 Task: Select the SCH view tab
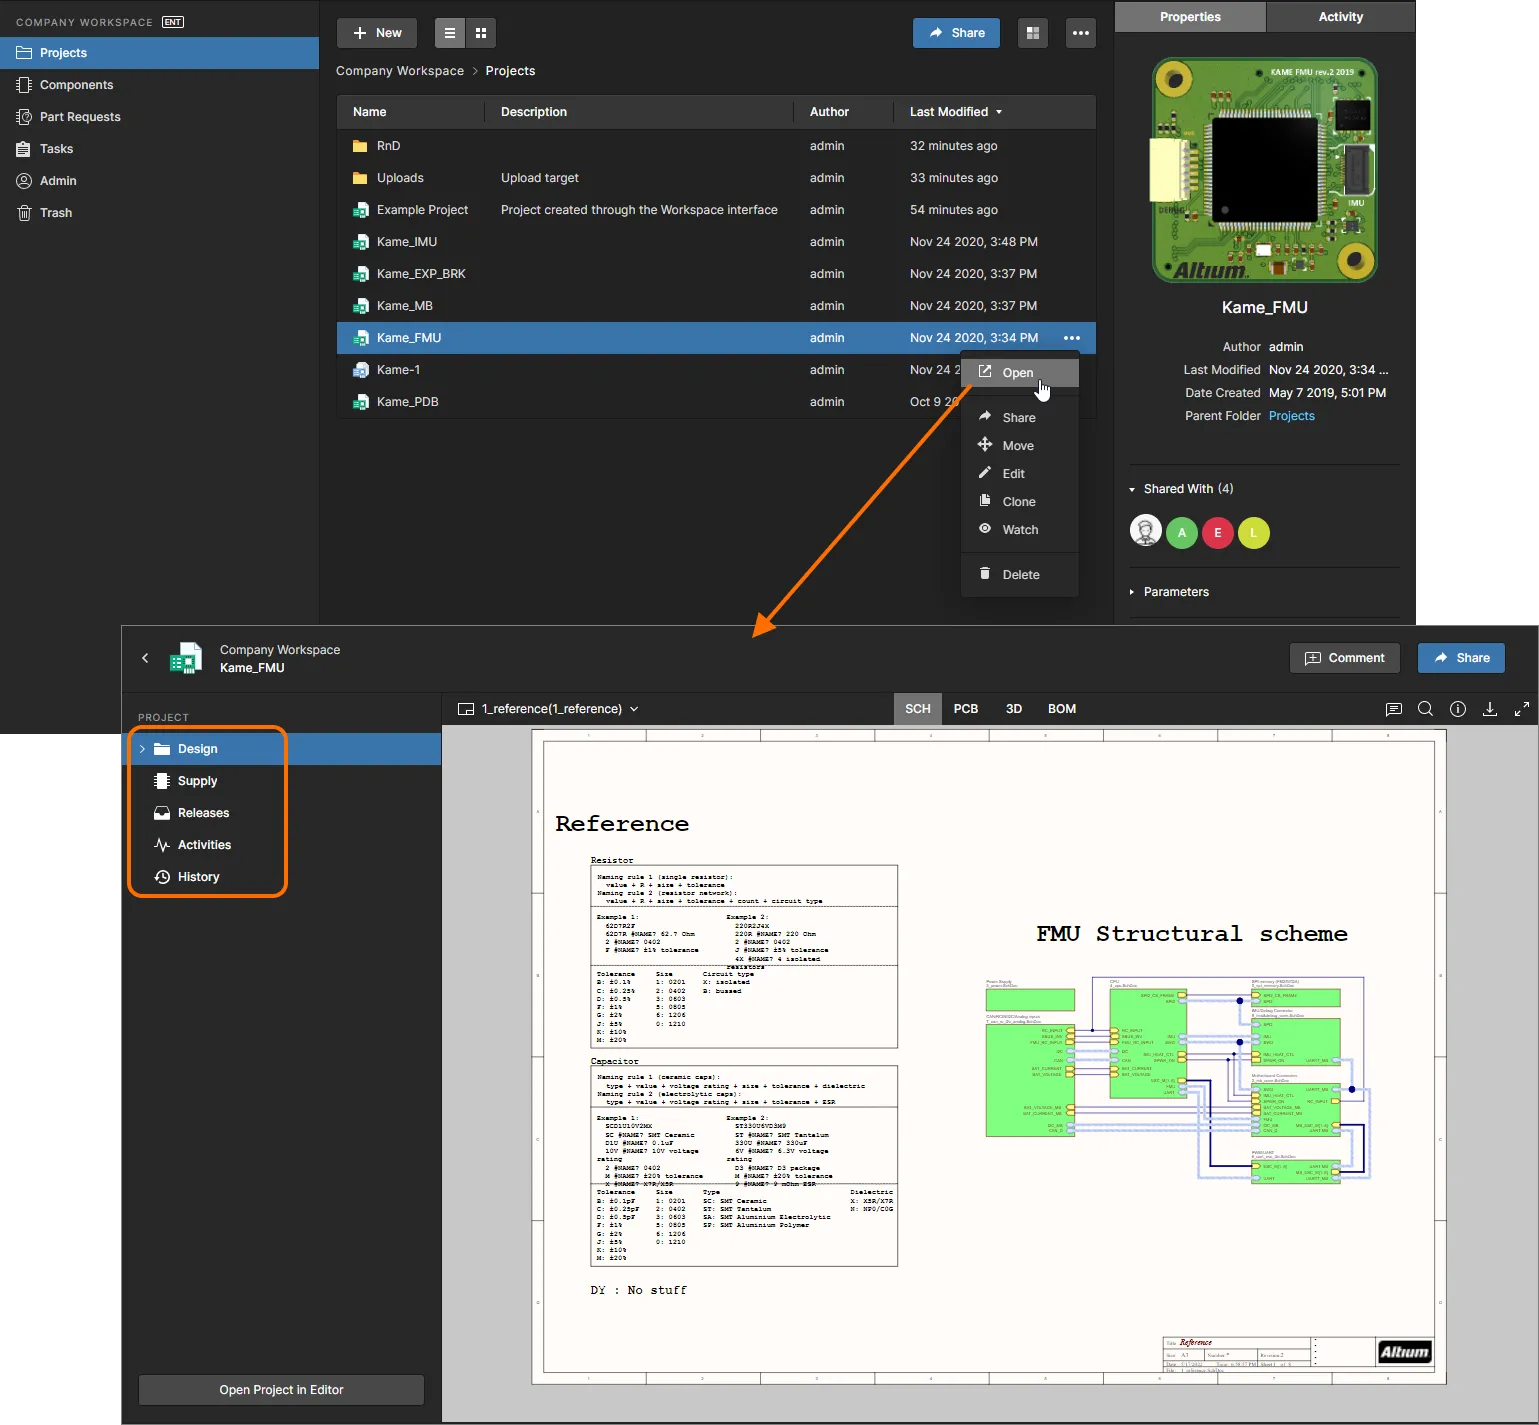[917, 709]
